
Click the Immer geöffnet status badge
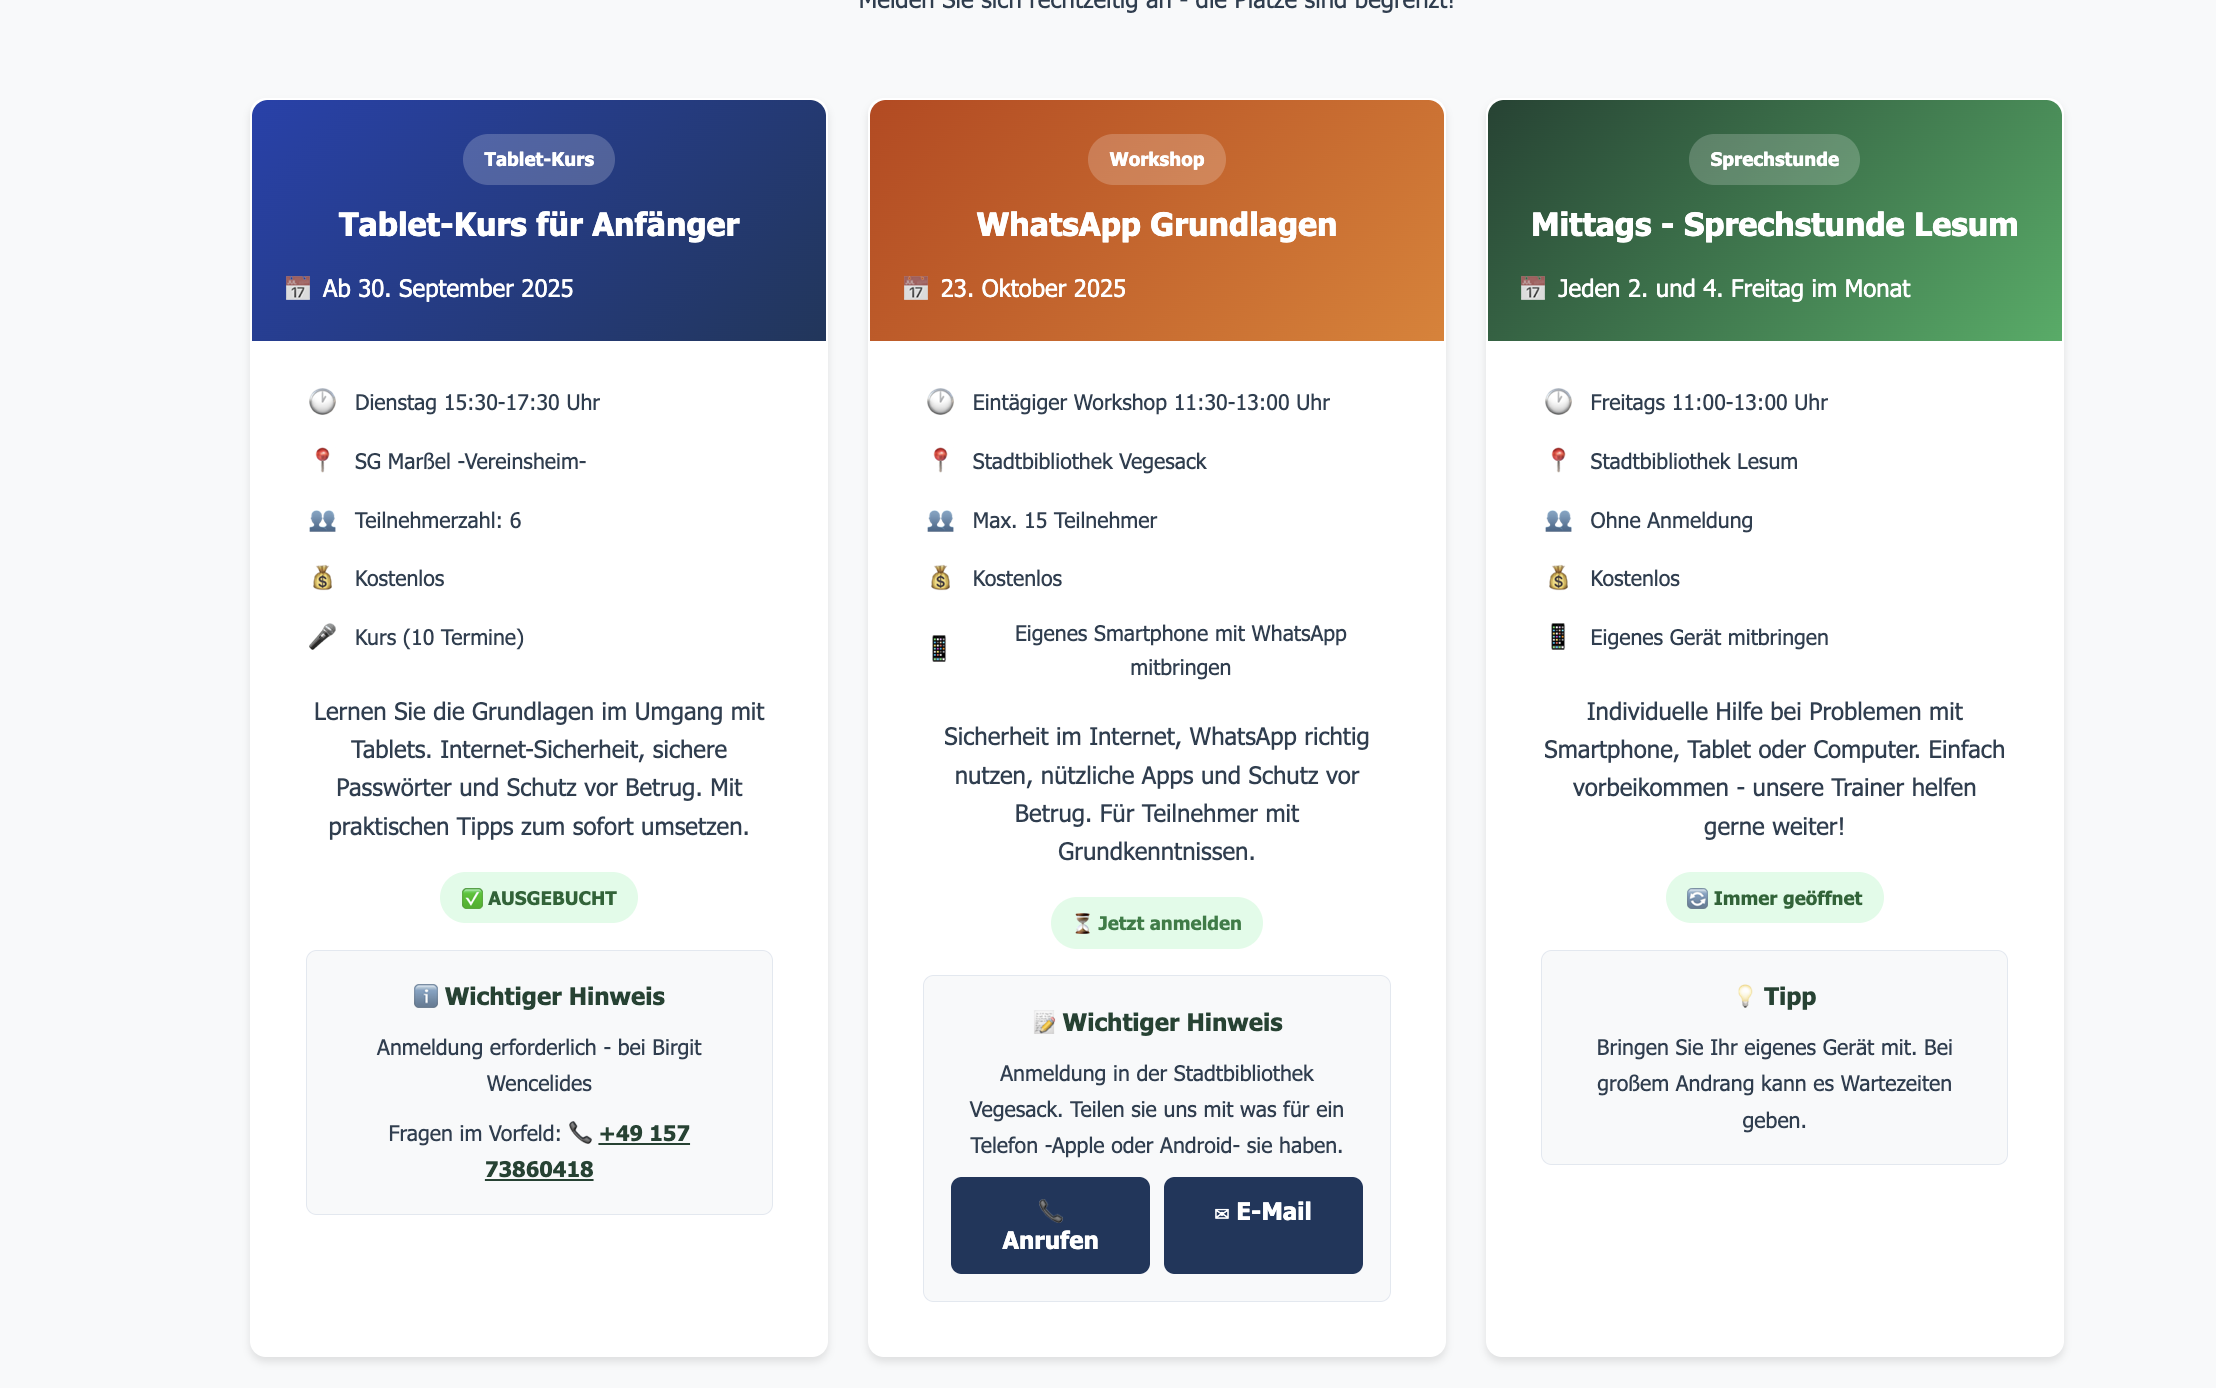pyautogui.click(x=1773, y=898)
